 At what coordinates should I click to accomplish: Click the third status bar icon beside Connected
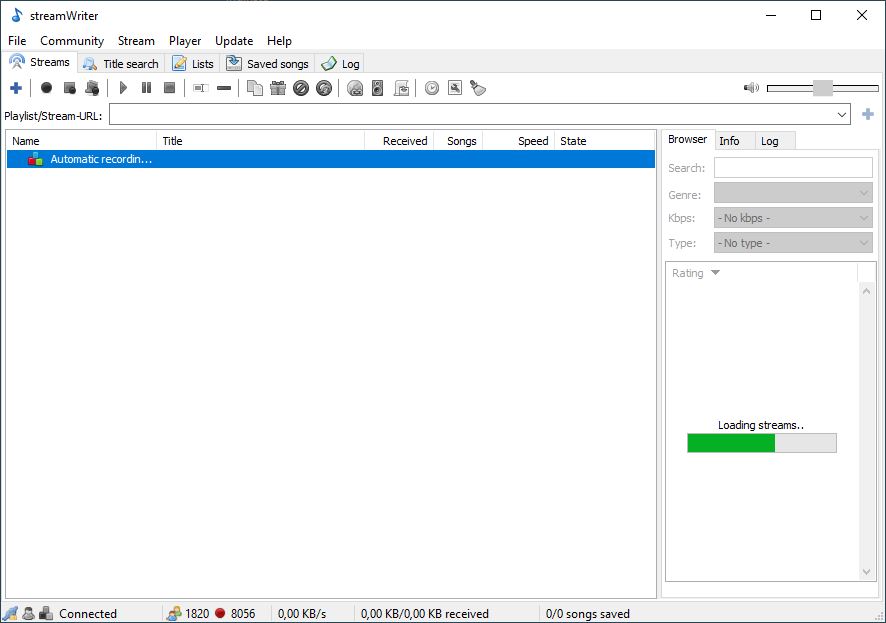pos(46,613)
